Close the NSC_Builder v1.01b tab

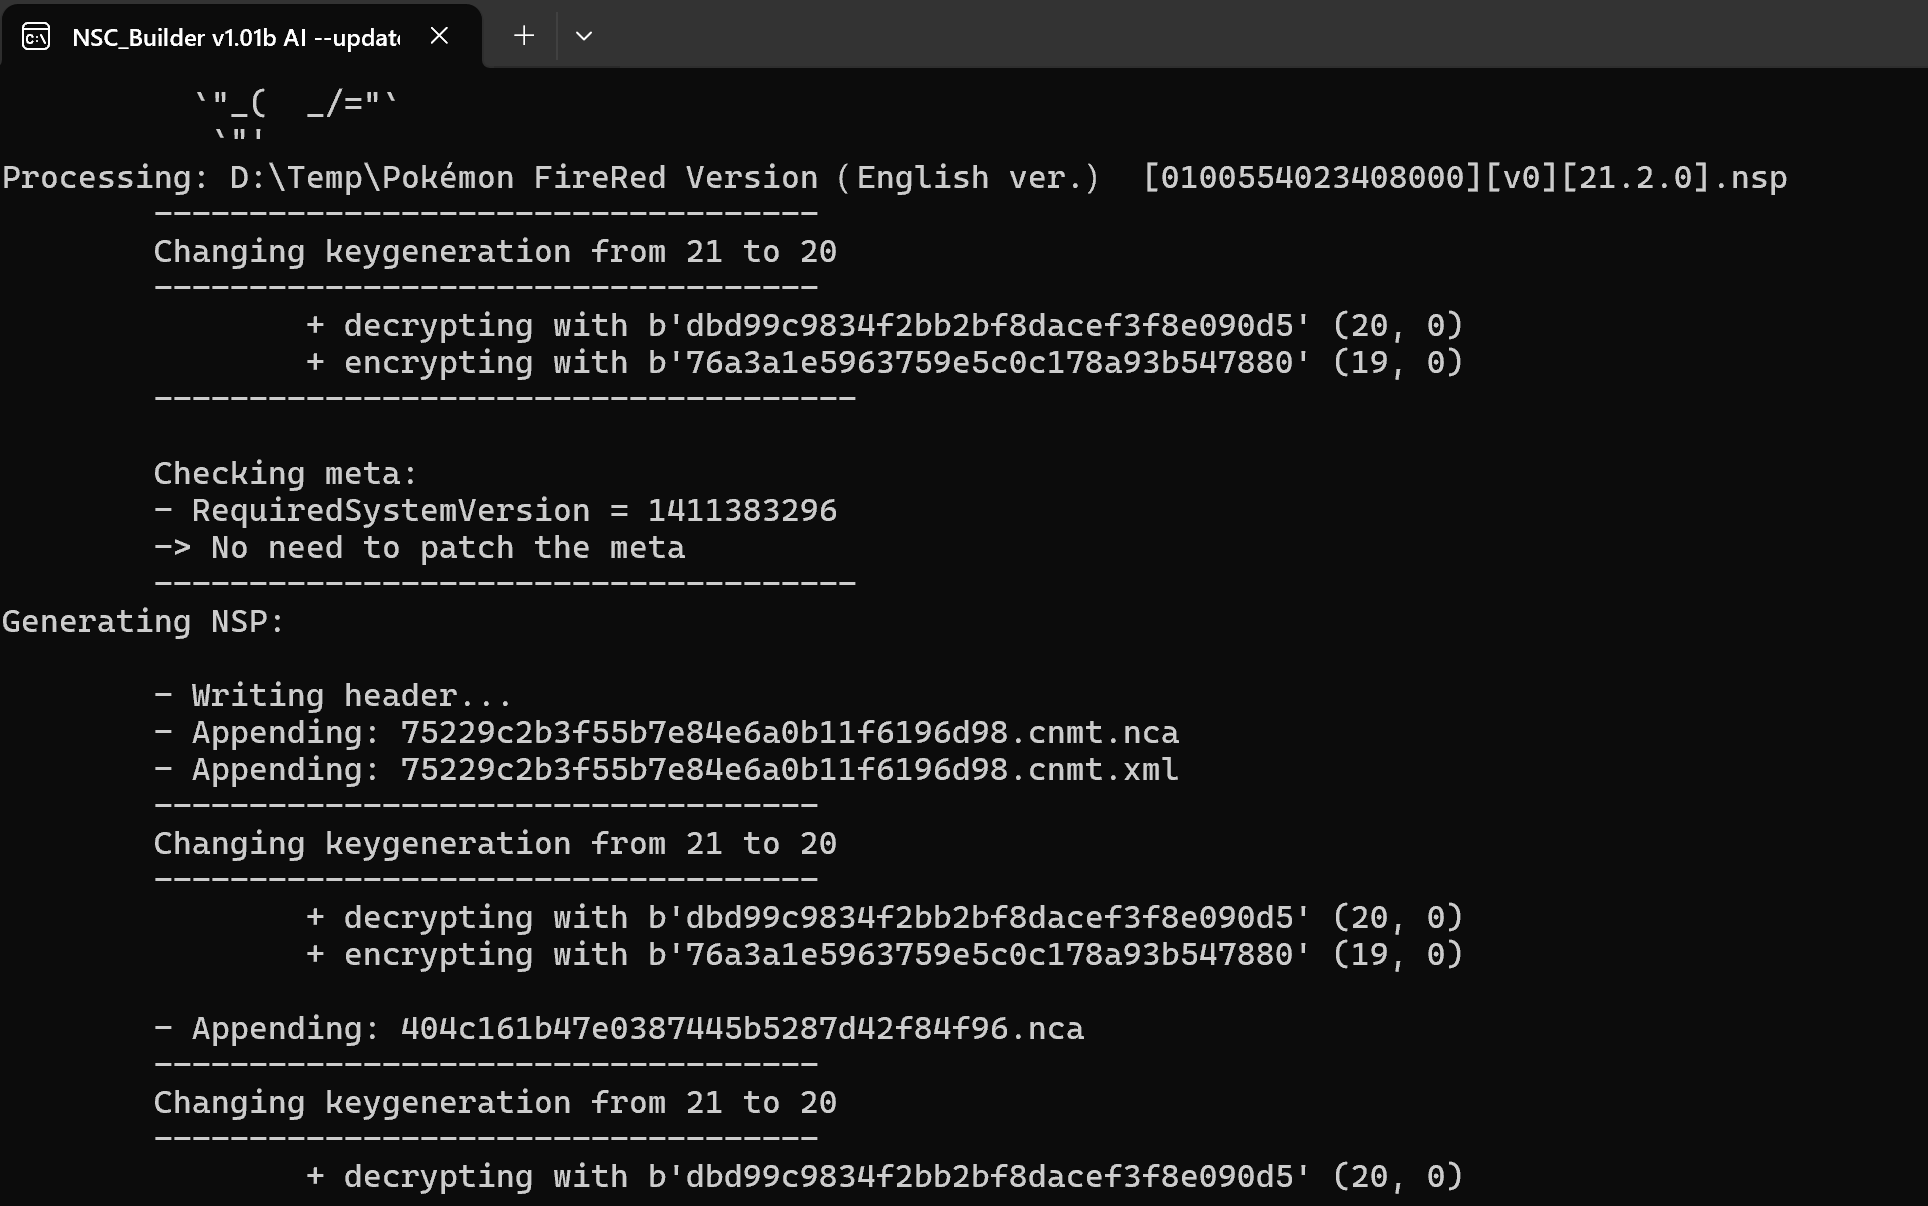click(439, 36)
